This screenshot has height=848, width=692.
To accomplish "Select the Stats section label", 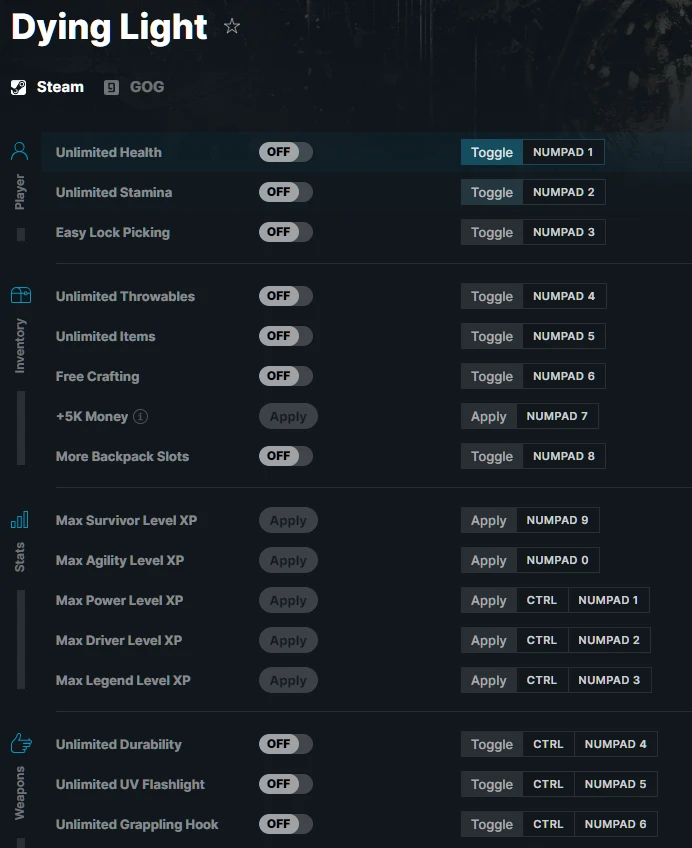I will (x=20, y=557).
